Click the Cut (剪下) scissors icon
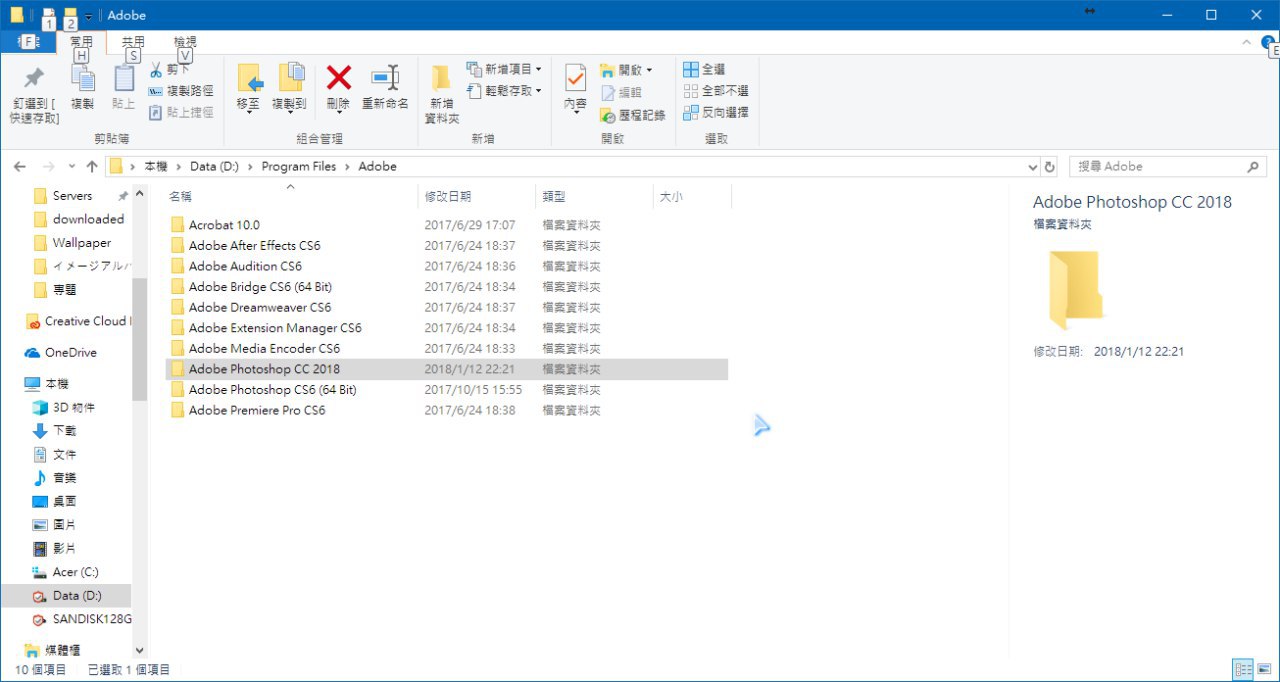Viewport: 1280px width, 682px height. [157, 70]
